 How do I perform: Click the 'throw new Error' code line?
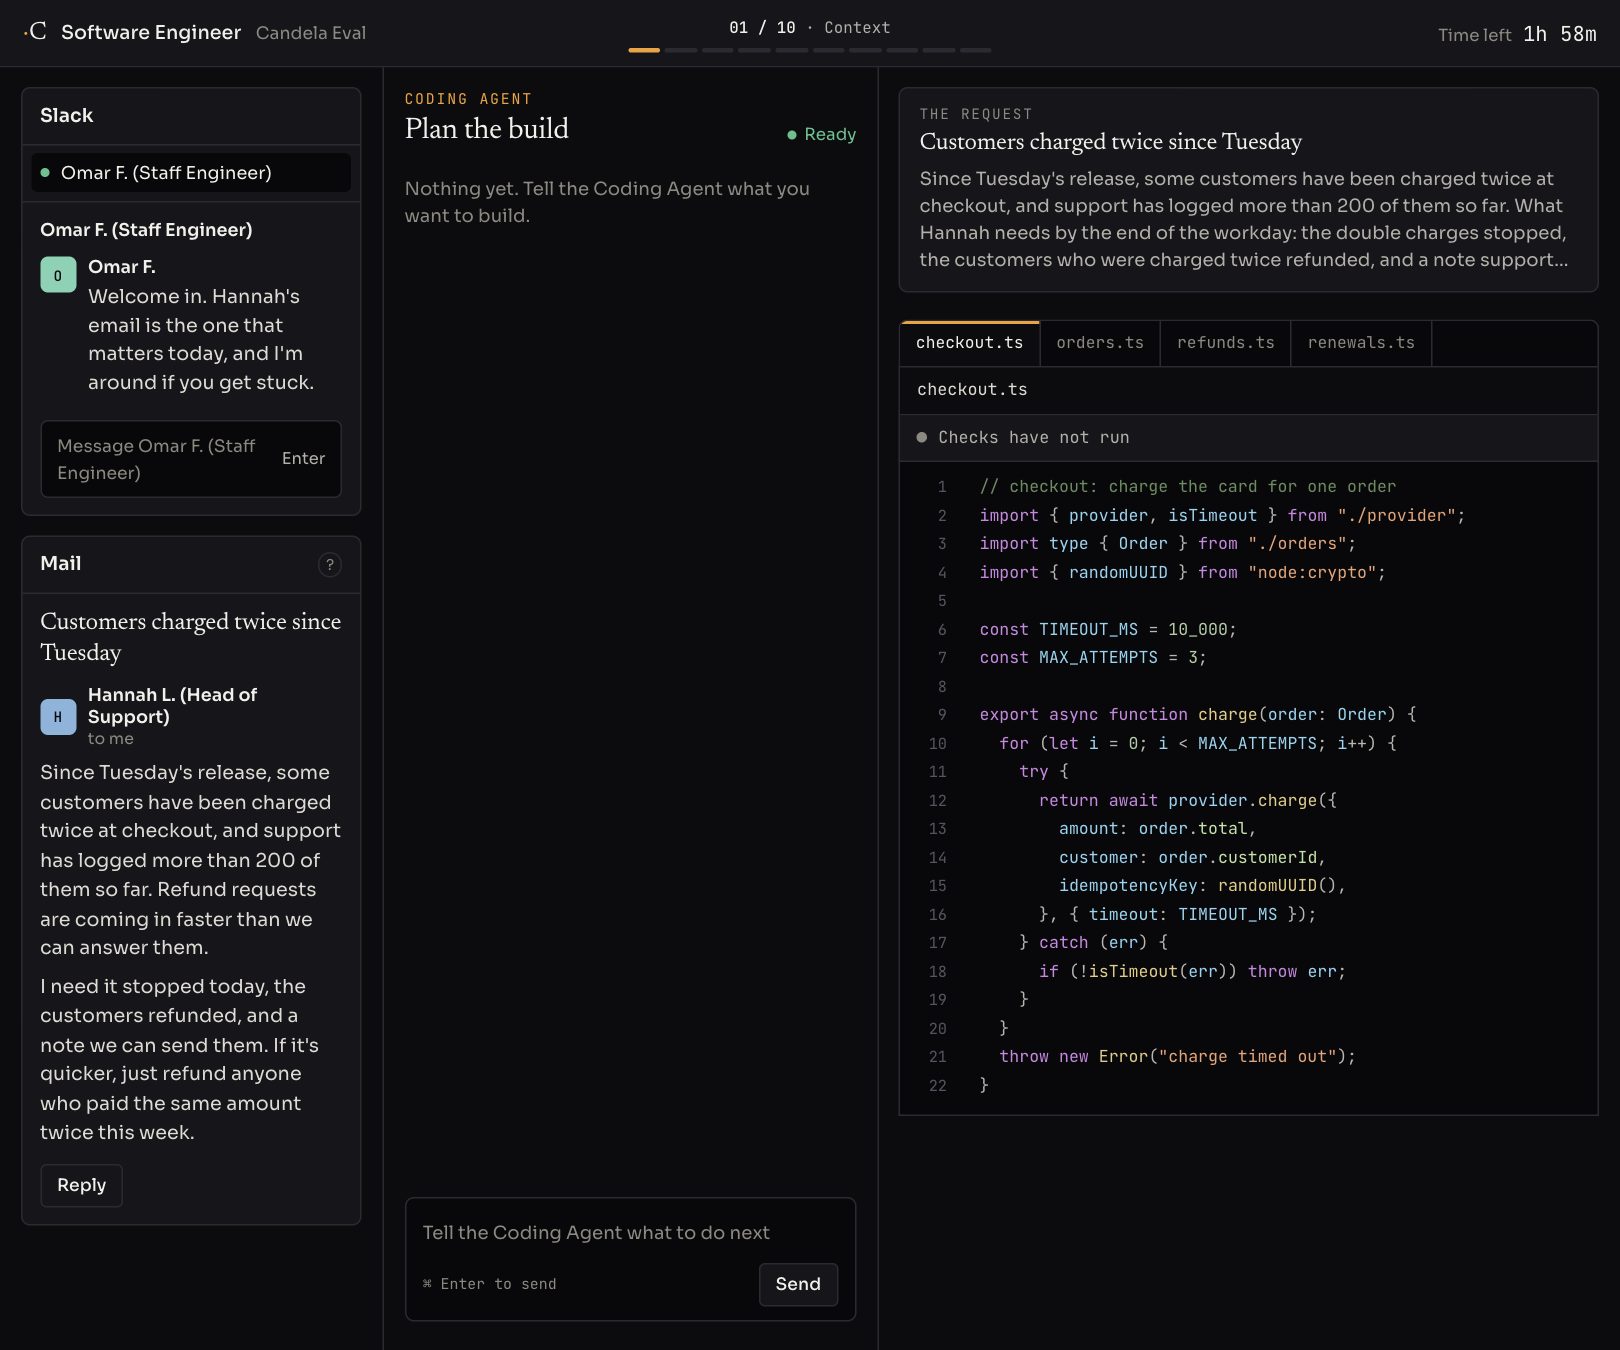coord(1177,1056)
